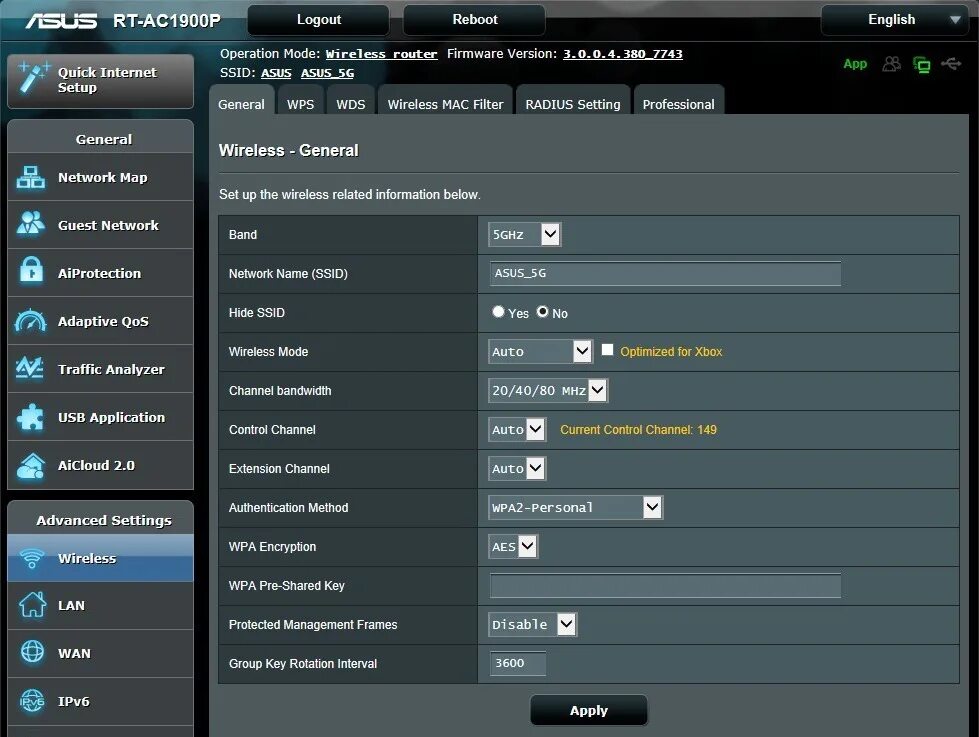This screenshot has height=737, width=979.
Task: Open AiProtection menu label
Action: pos(99,274)
